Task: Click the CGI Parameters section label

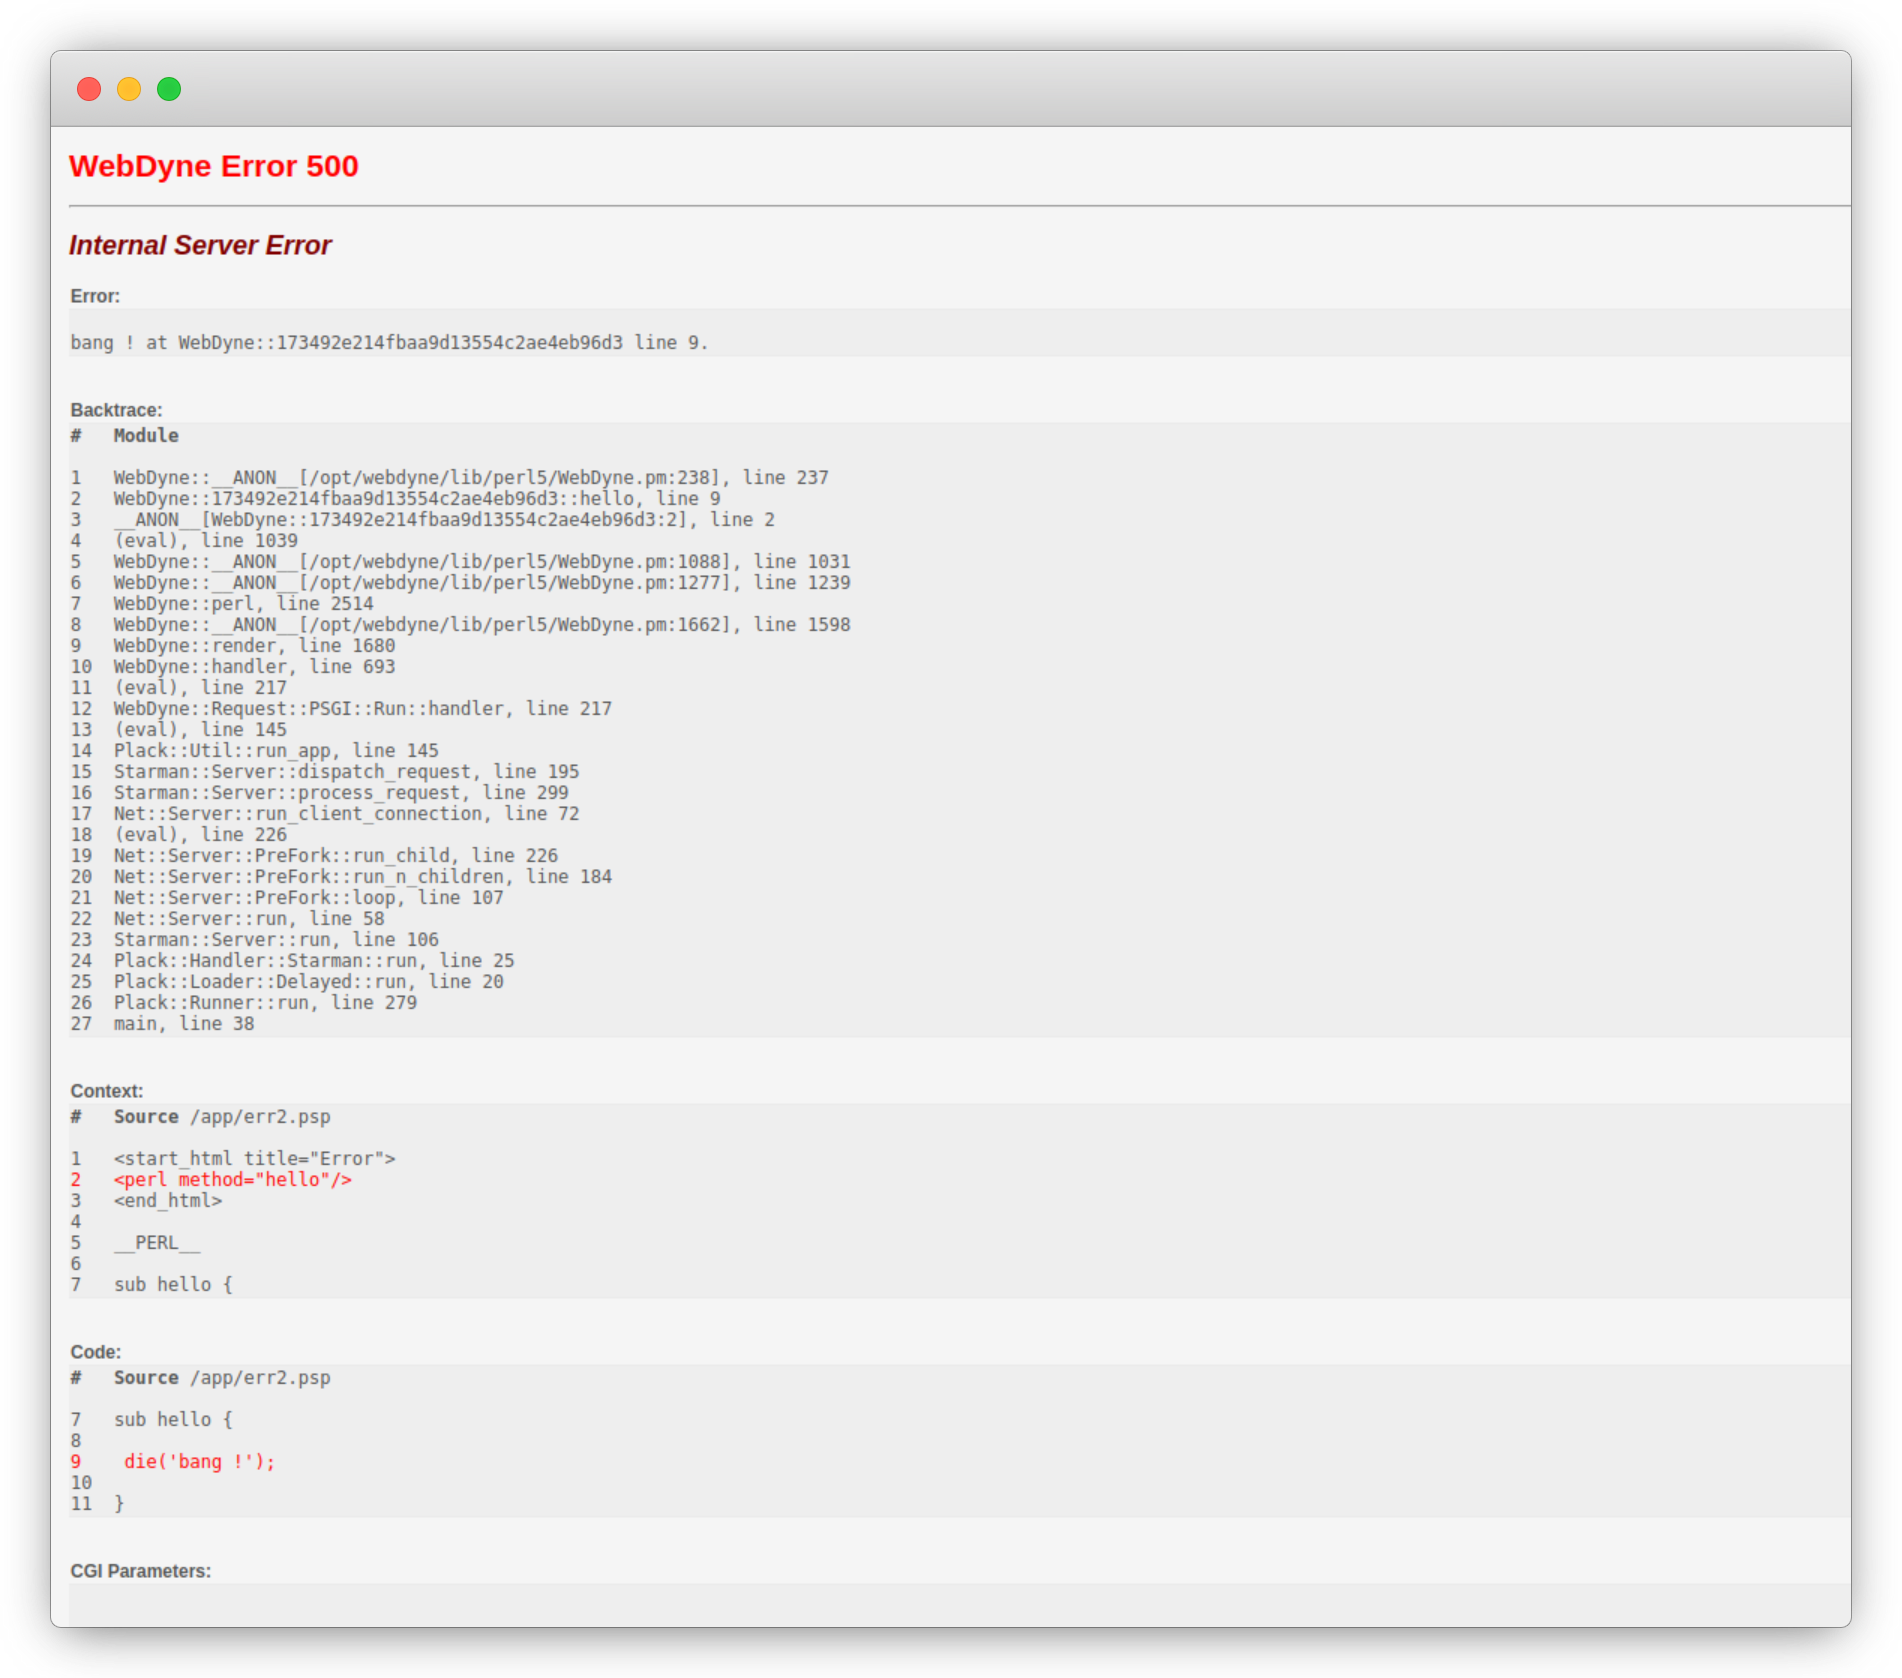Action: point(141,1571)
